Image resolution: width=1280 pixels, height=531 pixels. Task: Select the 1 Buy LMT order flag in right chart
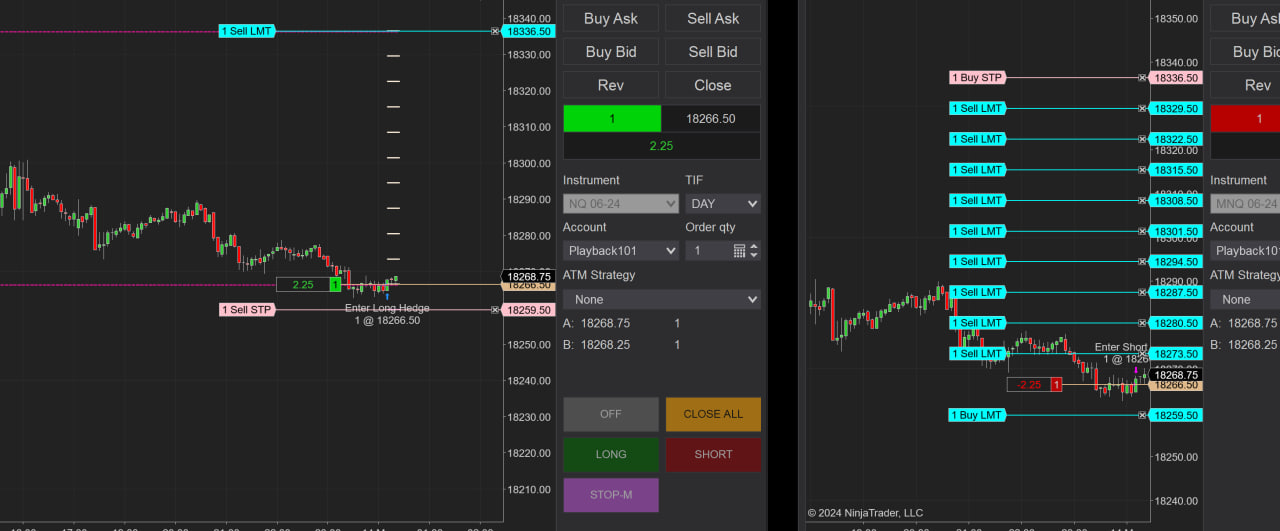pyautogui.click(x=976, y=415)
